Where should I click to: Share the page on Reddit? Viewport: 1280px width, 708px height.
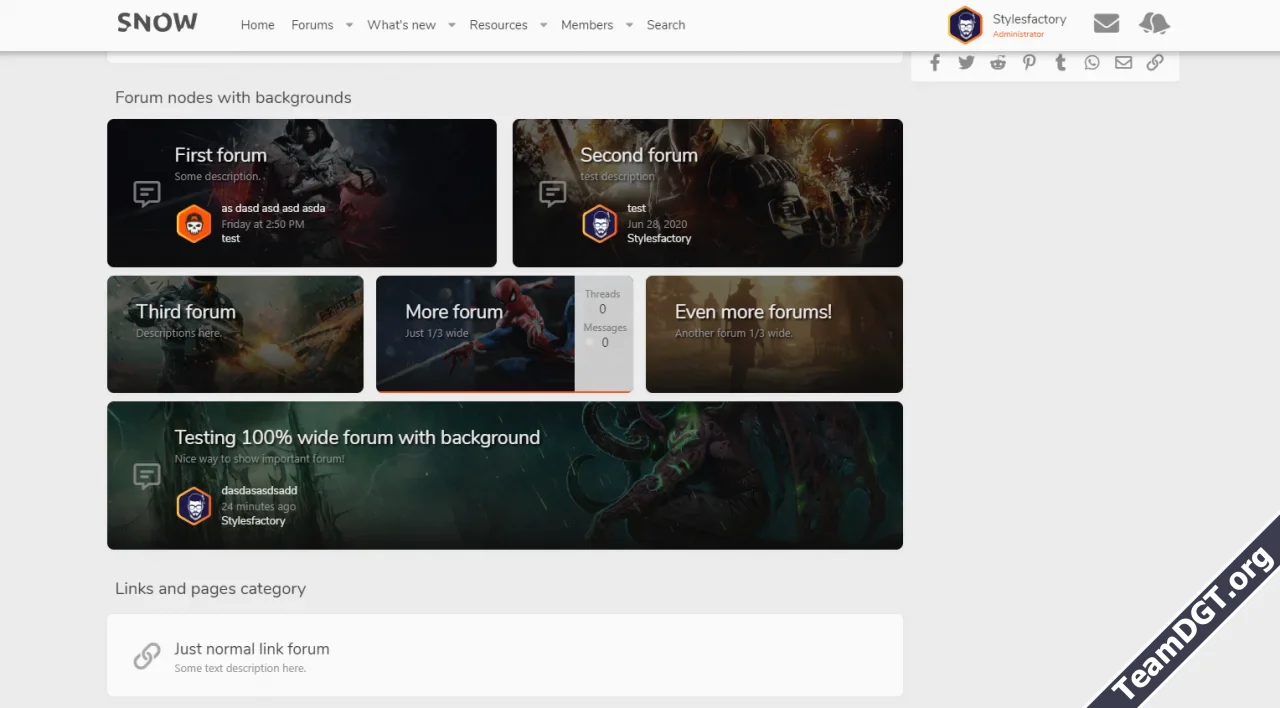click(x=998, y=63)
